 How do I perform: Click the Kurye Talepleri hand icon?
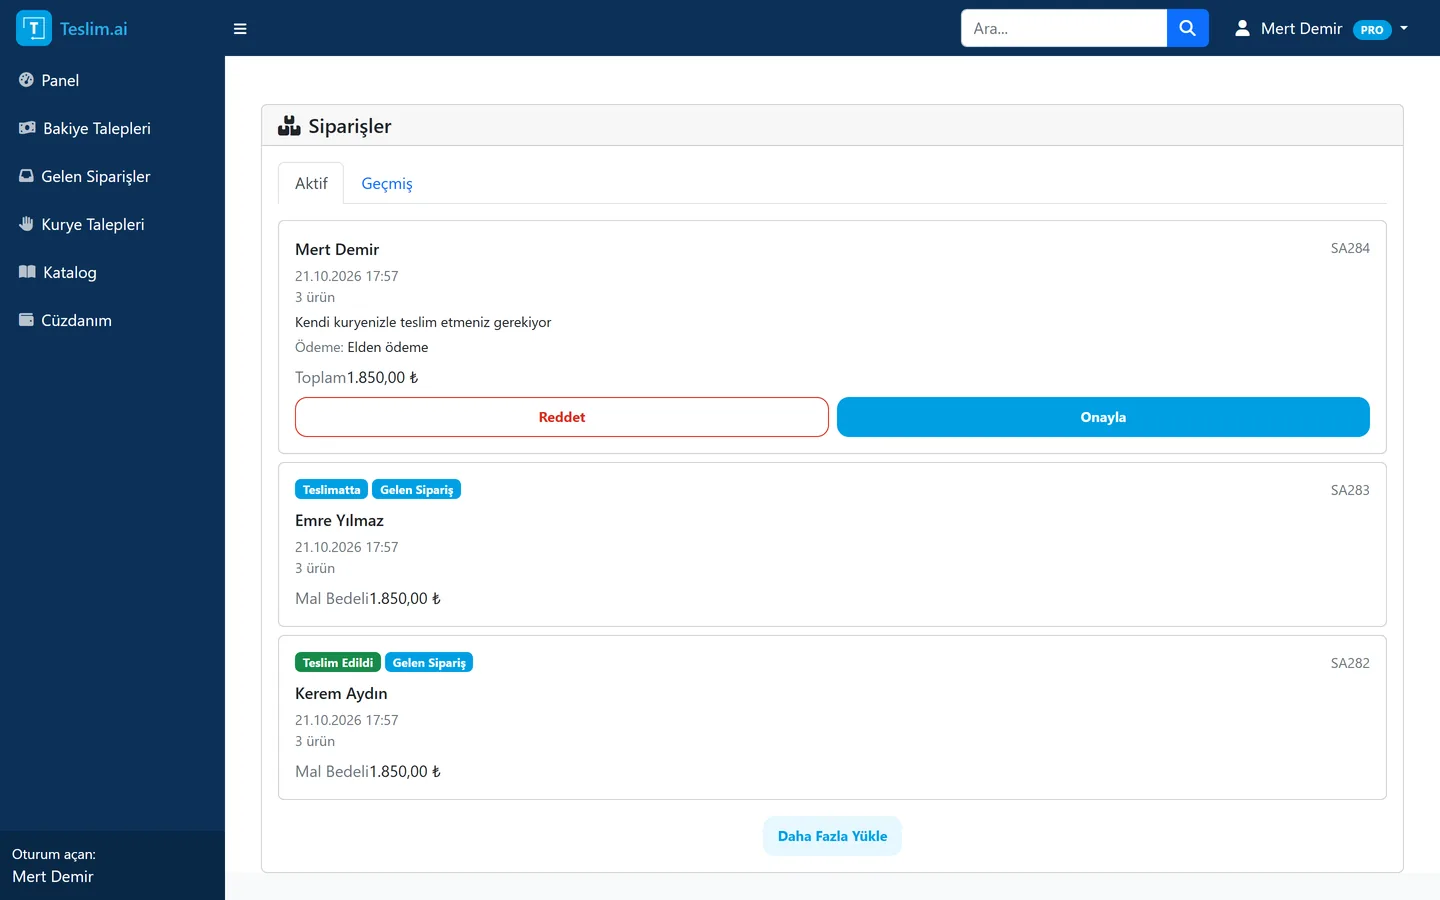(x=26, y=224)
